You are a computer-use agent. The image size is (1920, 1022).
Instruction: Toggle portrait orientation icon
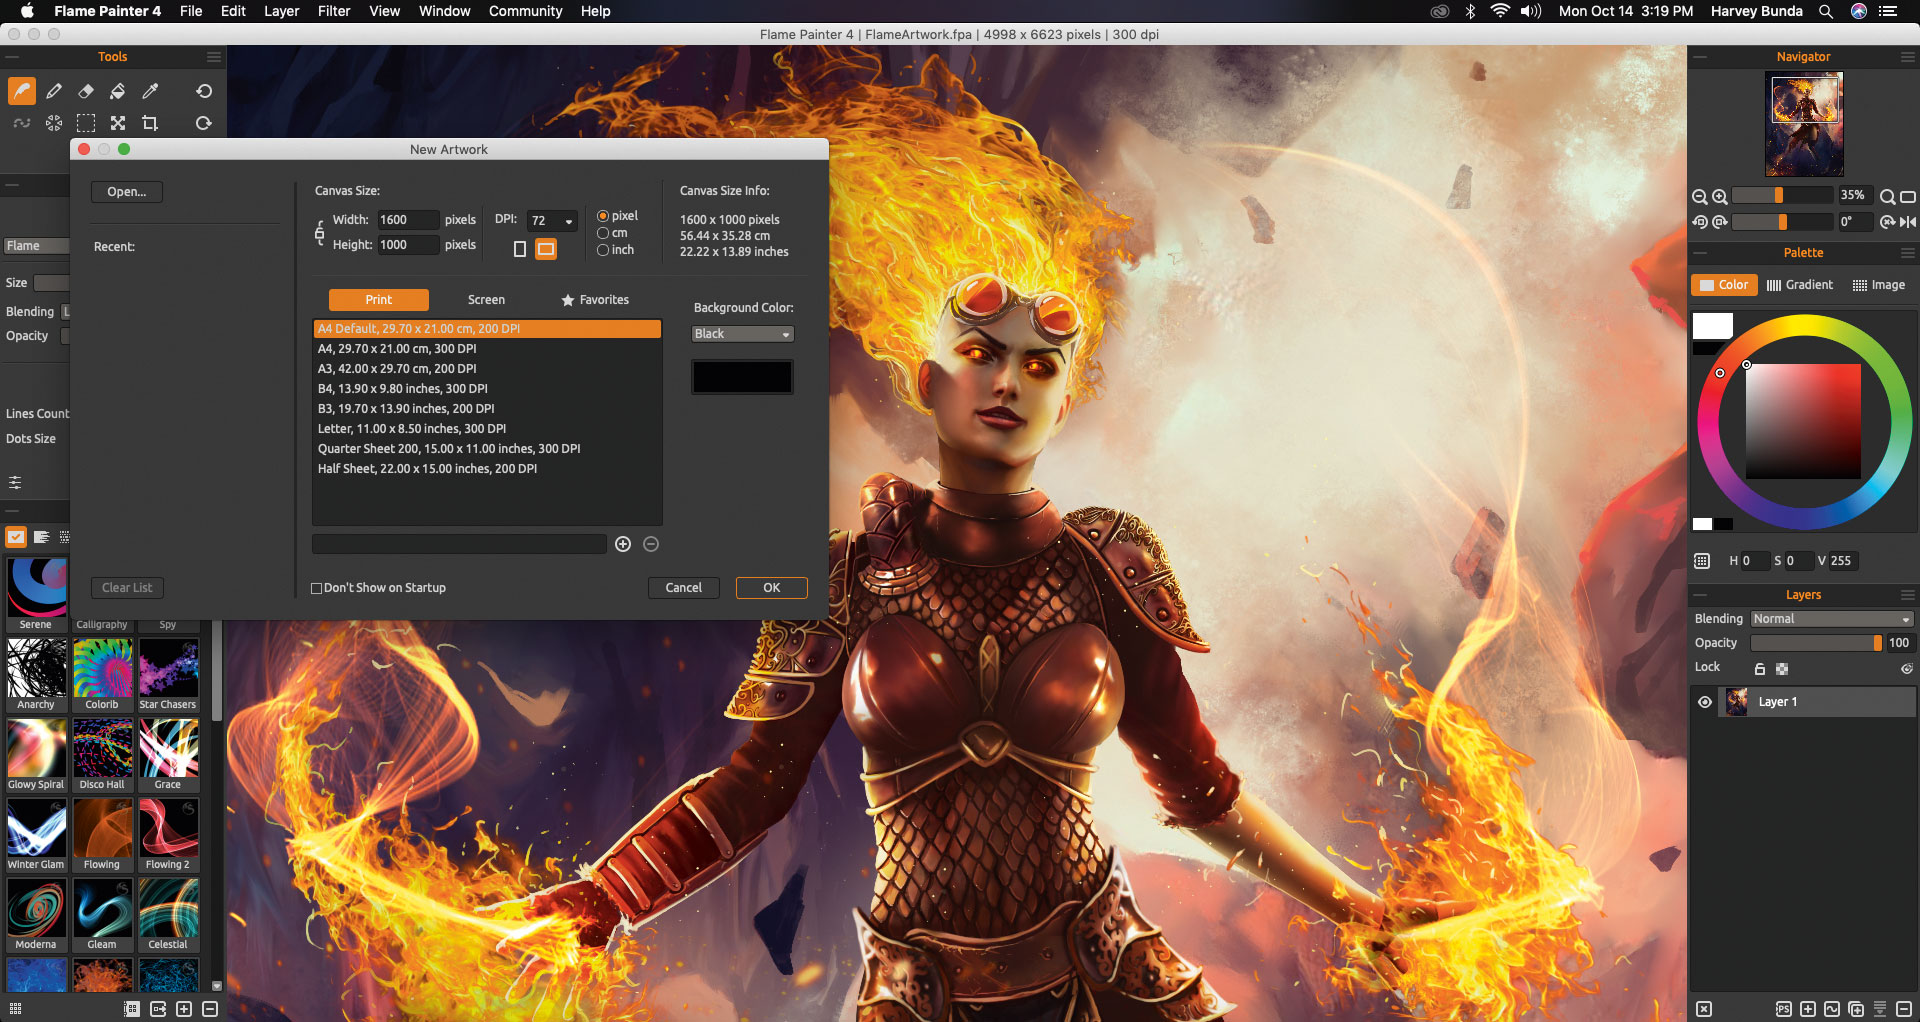520,249
